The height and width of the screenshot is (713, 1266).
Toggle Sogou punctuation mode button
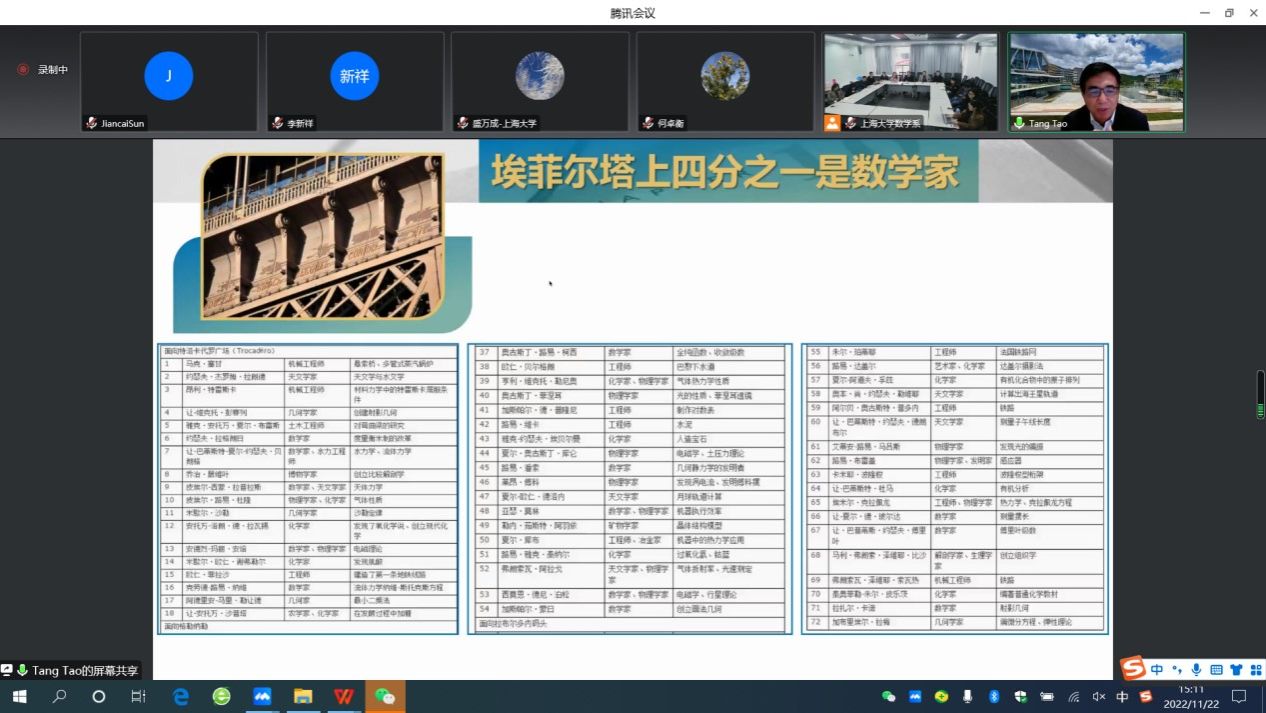pos(1177,669)
